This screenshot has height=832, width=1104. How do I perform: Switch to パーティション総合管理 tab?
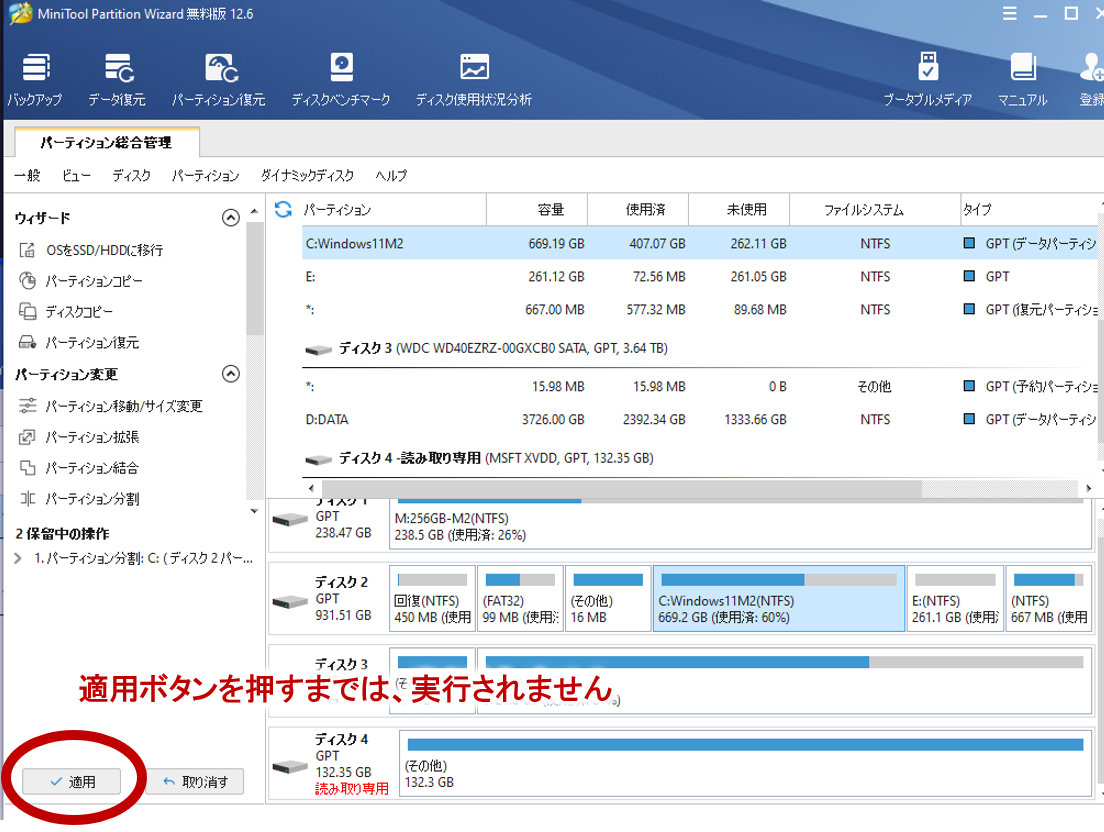click(x=106, y=142)
